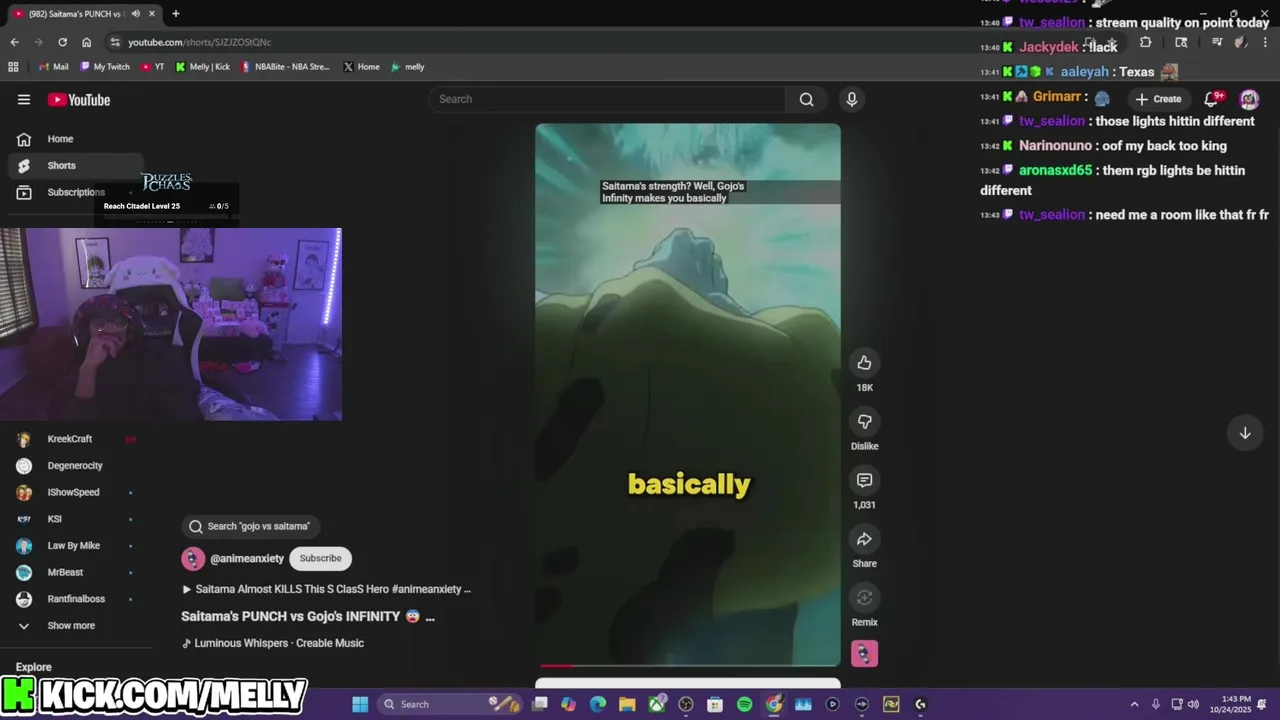Open the NBABite bookmark
This screenshot has height=720, width=1280.
(x=285, y=67)
